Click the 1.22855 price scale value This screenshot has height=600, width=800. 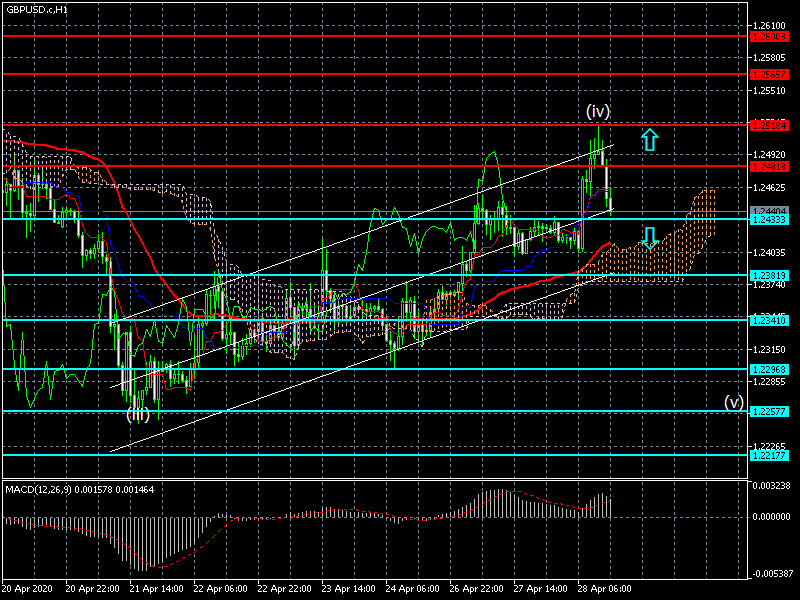coord(769,382)
